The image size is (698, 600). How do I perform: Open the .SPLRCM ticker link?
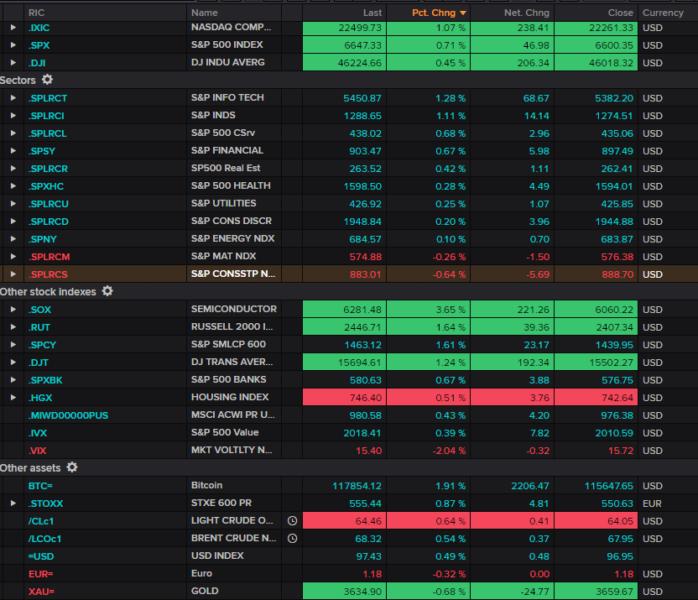tap(49, 257)
